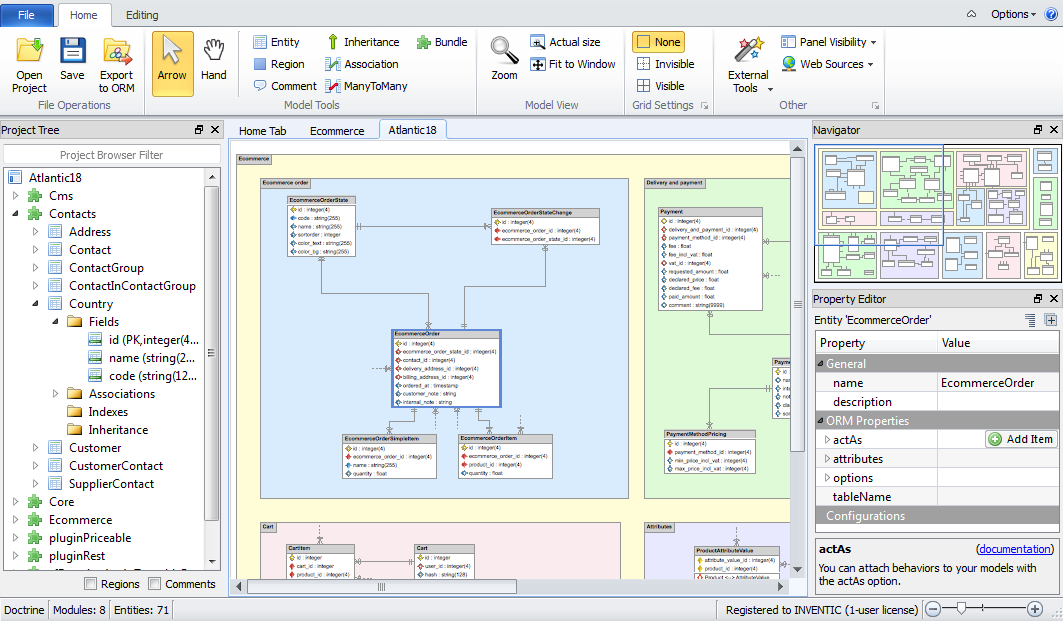Expand the attributes property row
This screenshot has width=1063, height=621.
(x=827, y=459)
